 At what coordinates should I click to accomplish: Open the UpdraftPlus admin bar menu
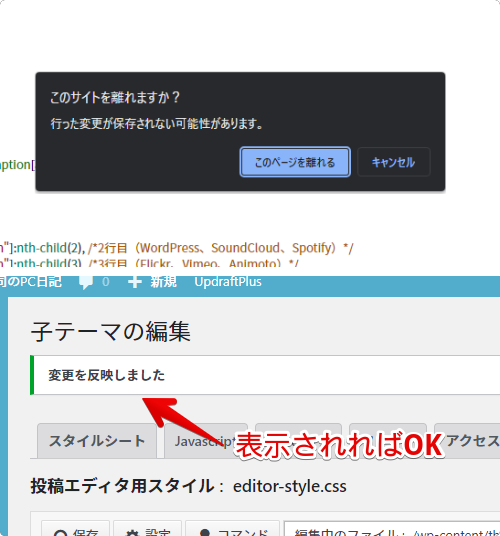[228, 282]
